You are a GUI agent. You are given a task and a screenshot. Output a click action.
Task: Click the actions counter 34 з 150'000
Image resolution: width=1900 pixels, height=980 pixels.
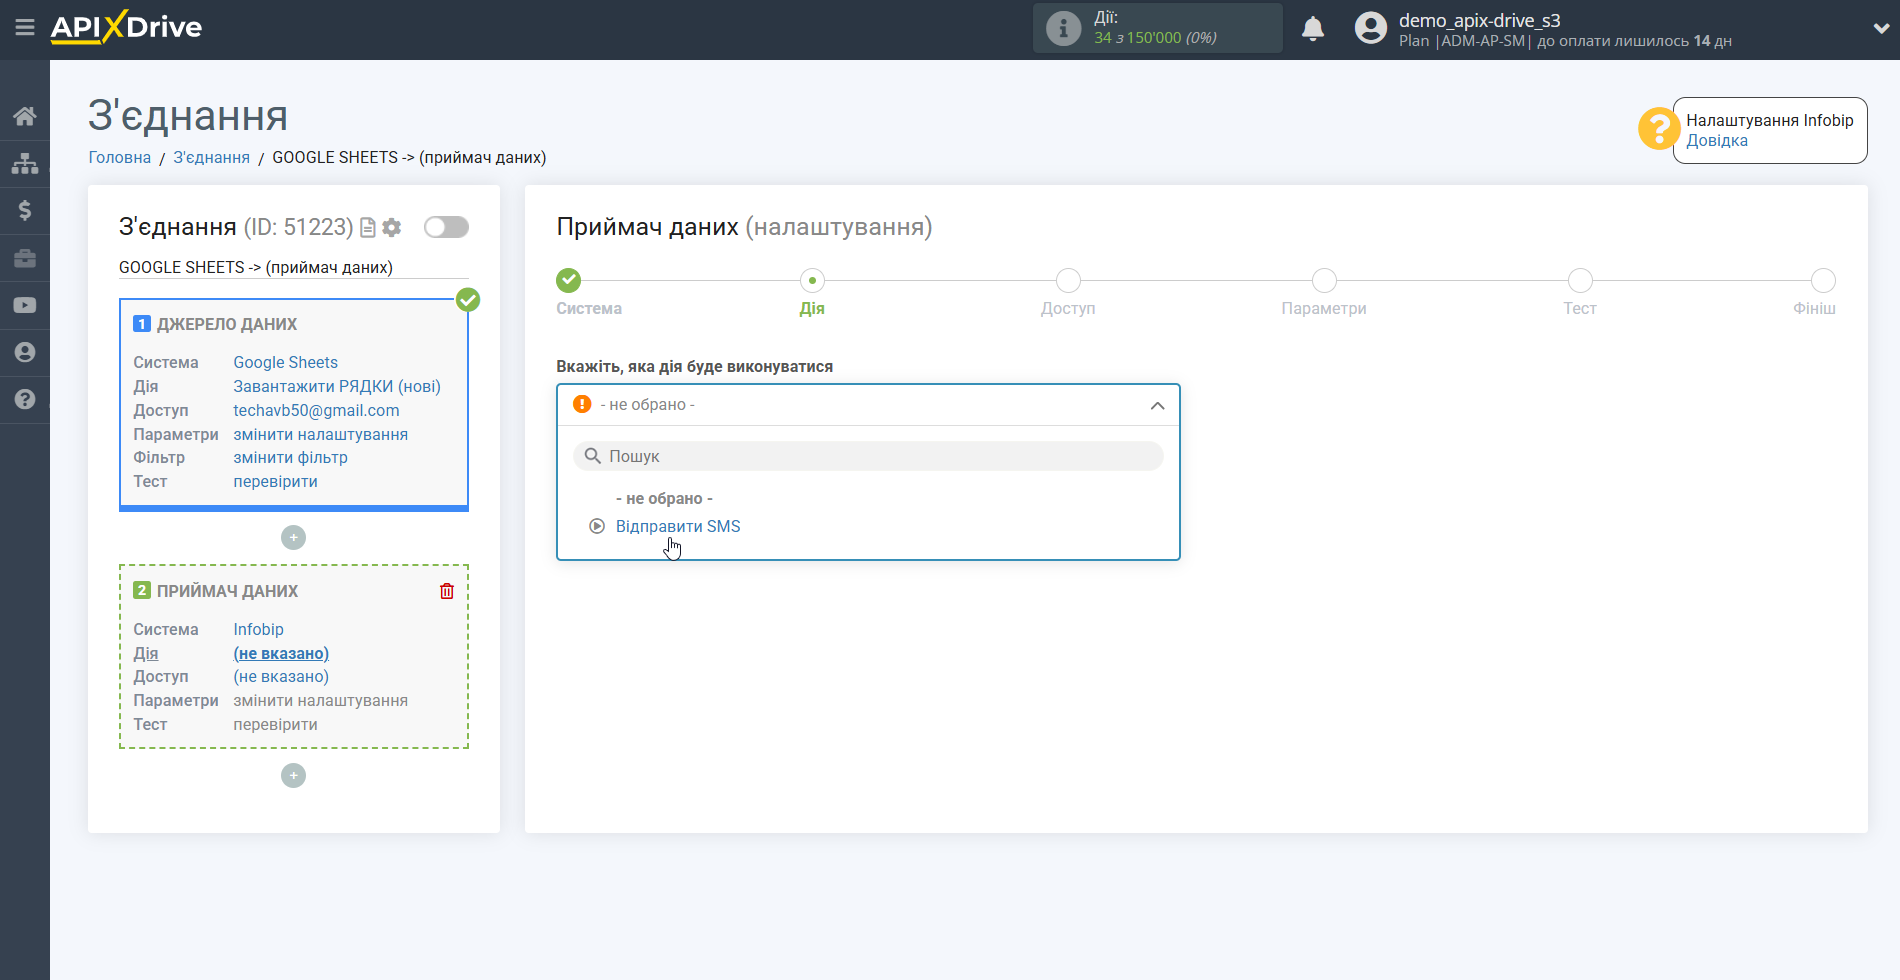click(x=1155, y=38)
